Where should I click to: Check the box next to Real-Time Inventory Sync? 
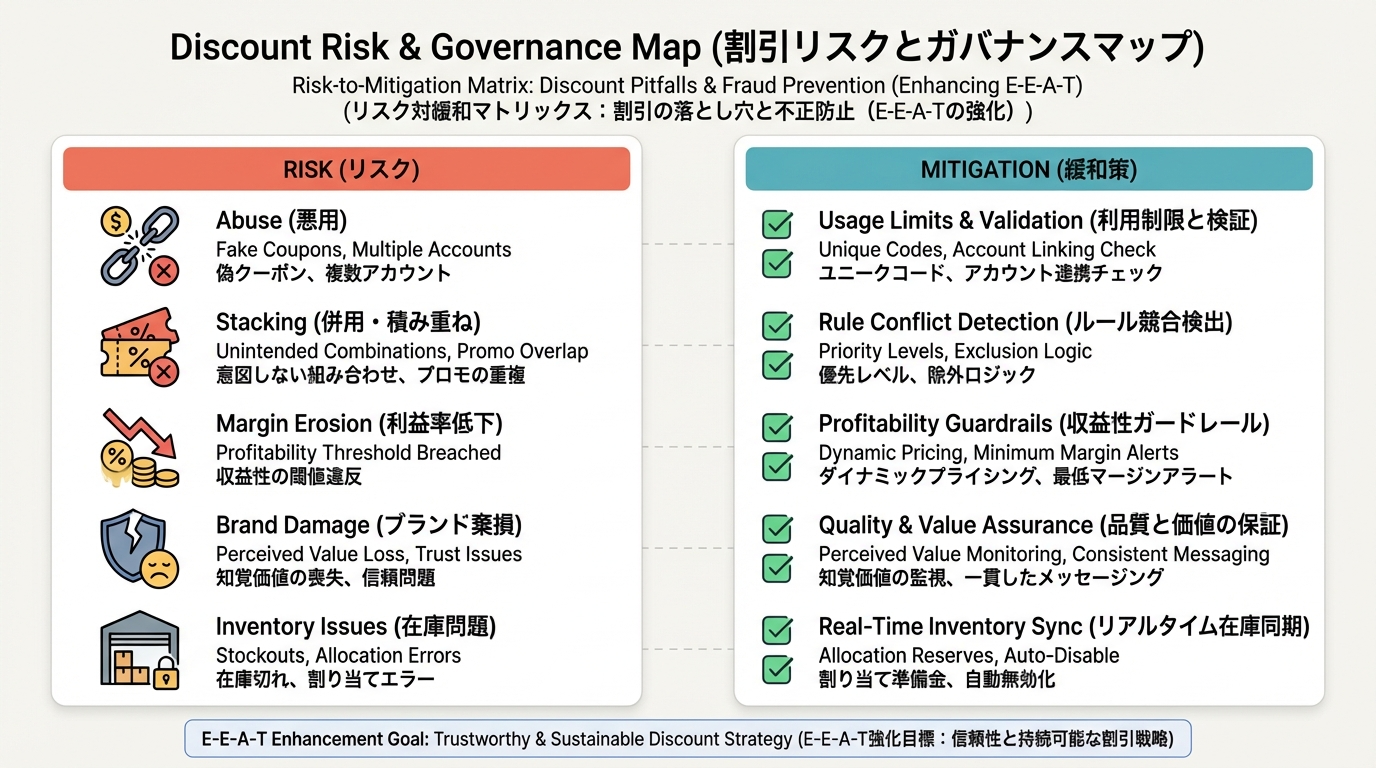(777, 629)
